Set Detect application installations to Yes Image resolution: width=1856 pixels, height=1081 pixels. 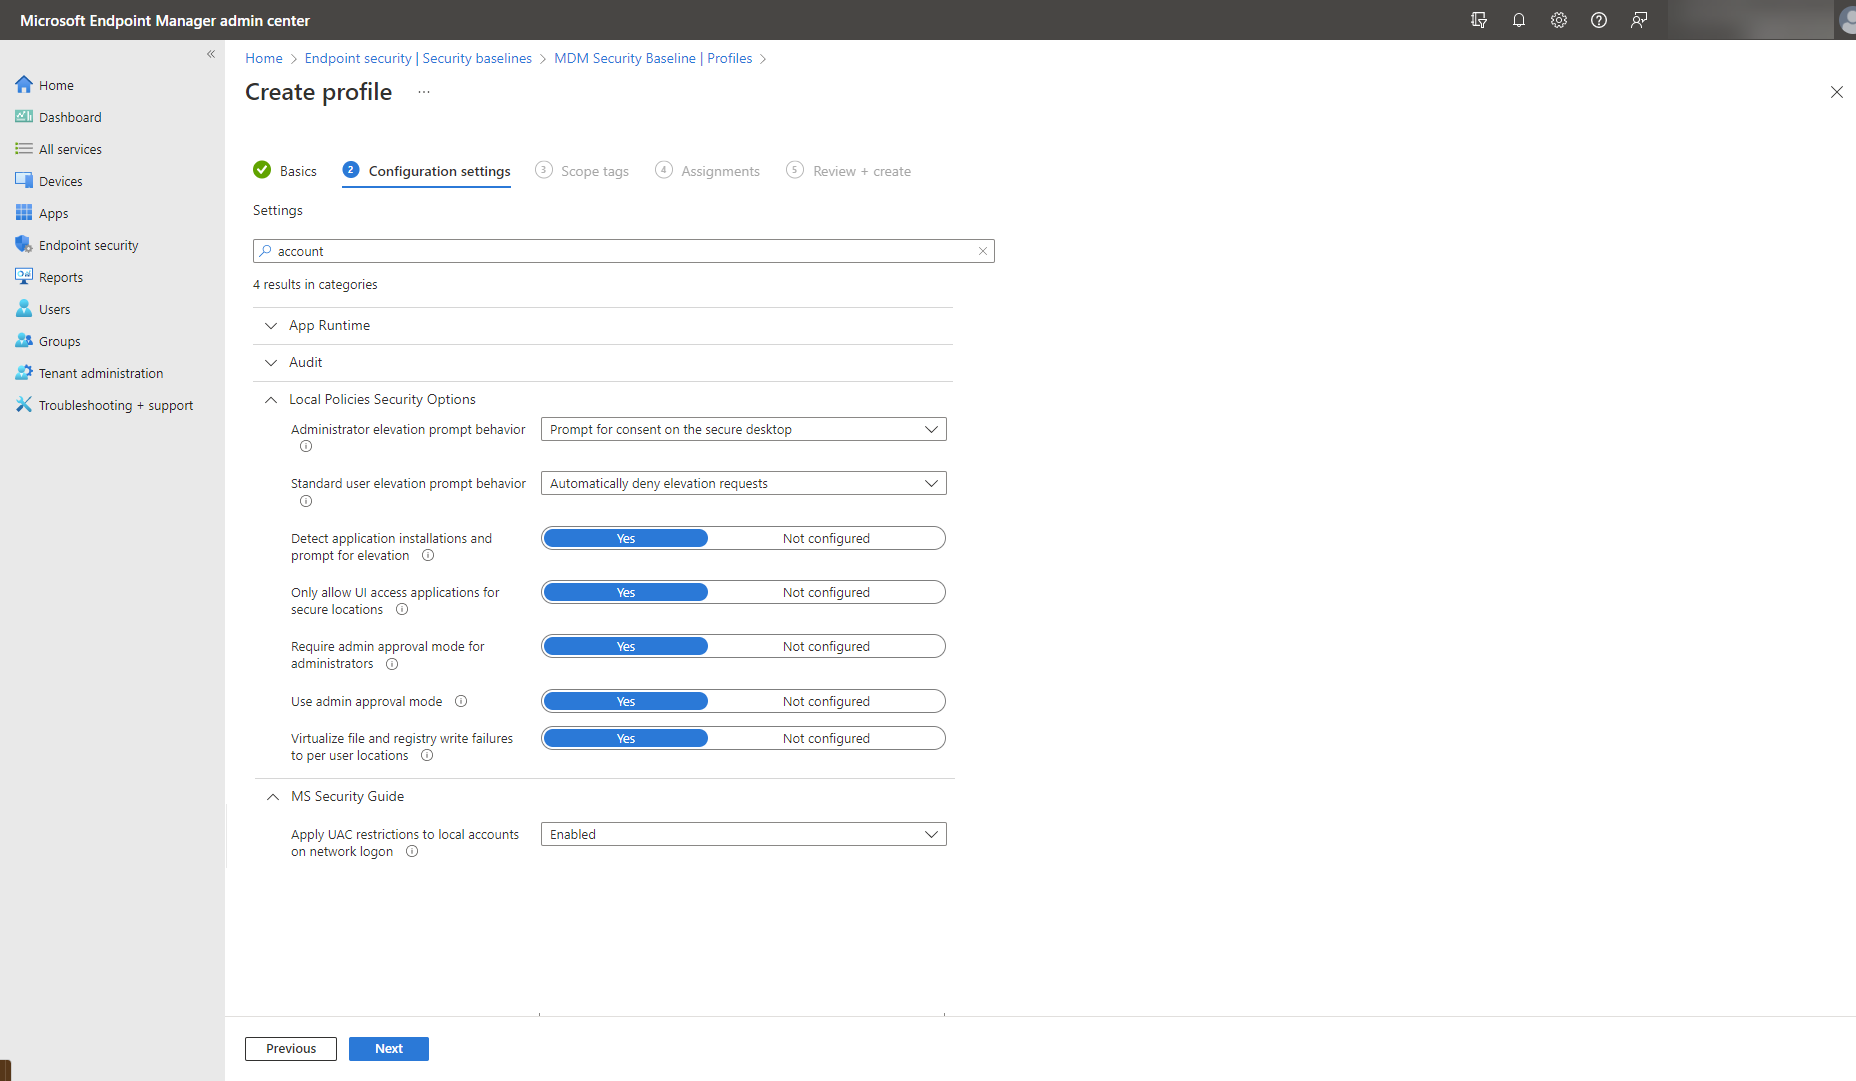click(x=626, y=538)
